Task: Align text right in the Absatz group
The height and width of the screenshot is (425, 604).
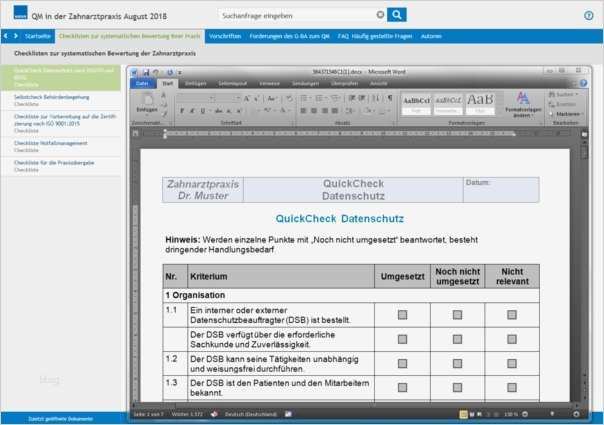Action: coord(325,111)
